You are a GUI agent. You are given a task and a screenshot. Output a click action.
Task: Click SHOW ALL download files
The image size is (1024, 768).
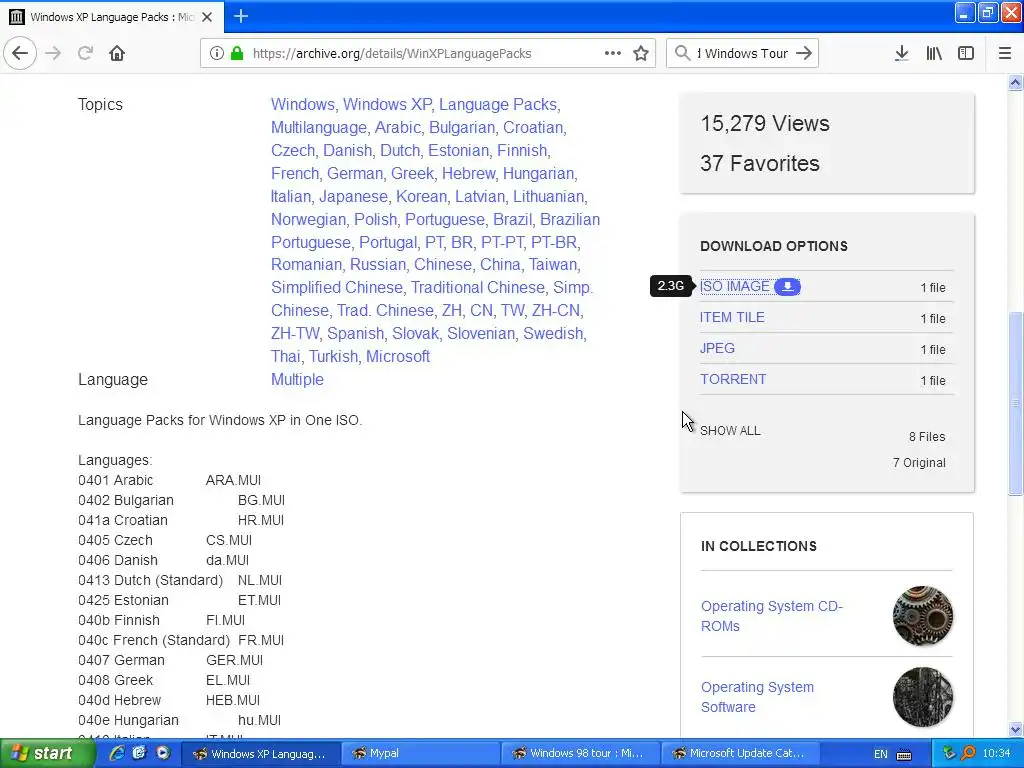tap(730, 431)
